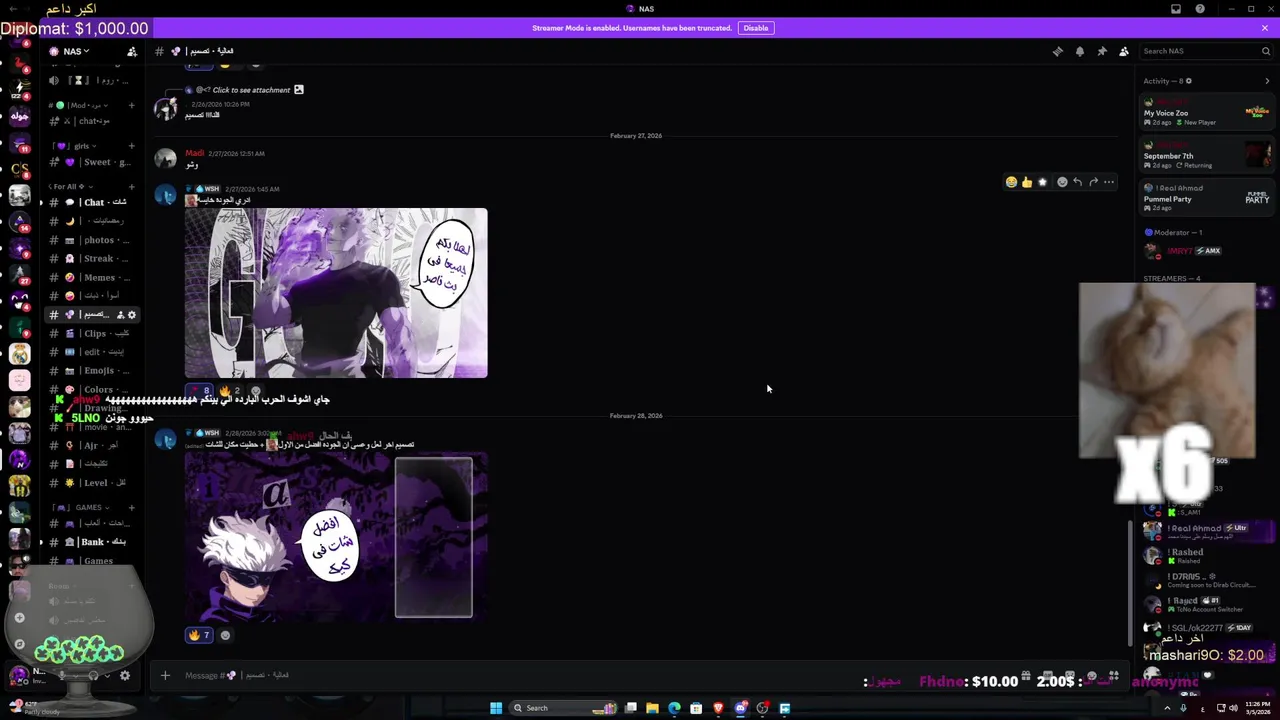Open the Pummel Party activity card
This screenshot has width=1280, height=720.
[1207, 197]
